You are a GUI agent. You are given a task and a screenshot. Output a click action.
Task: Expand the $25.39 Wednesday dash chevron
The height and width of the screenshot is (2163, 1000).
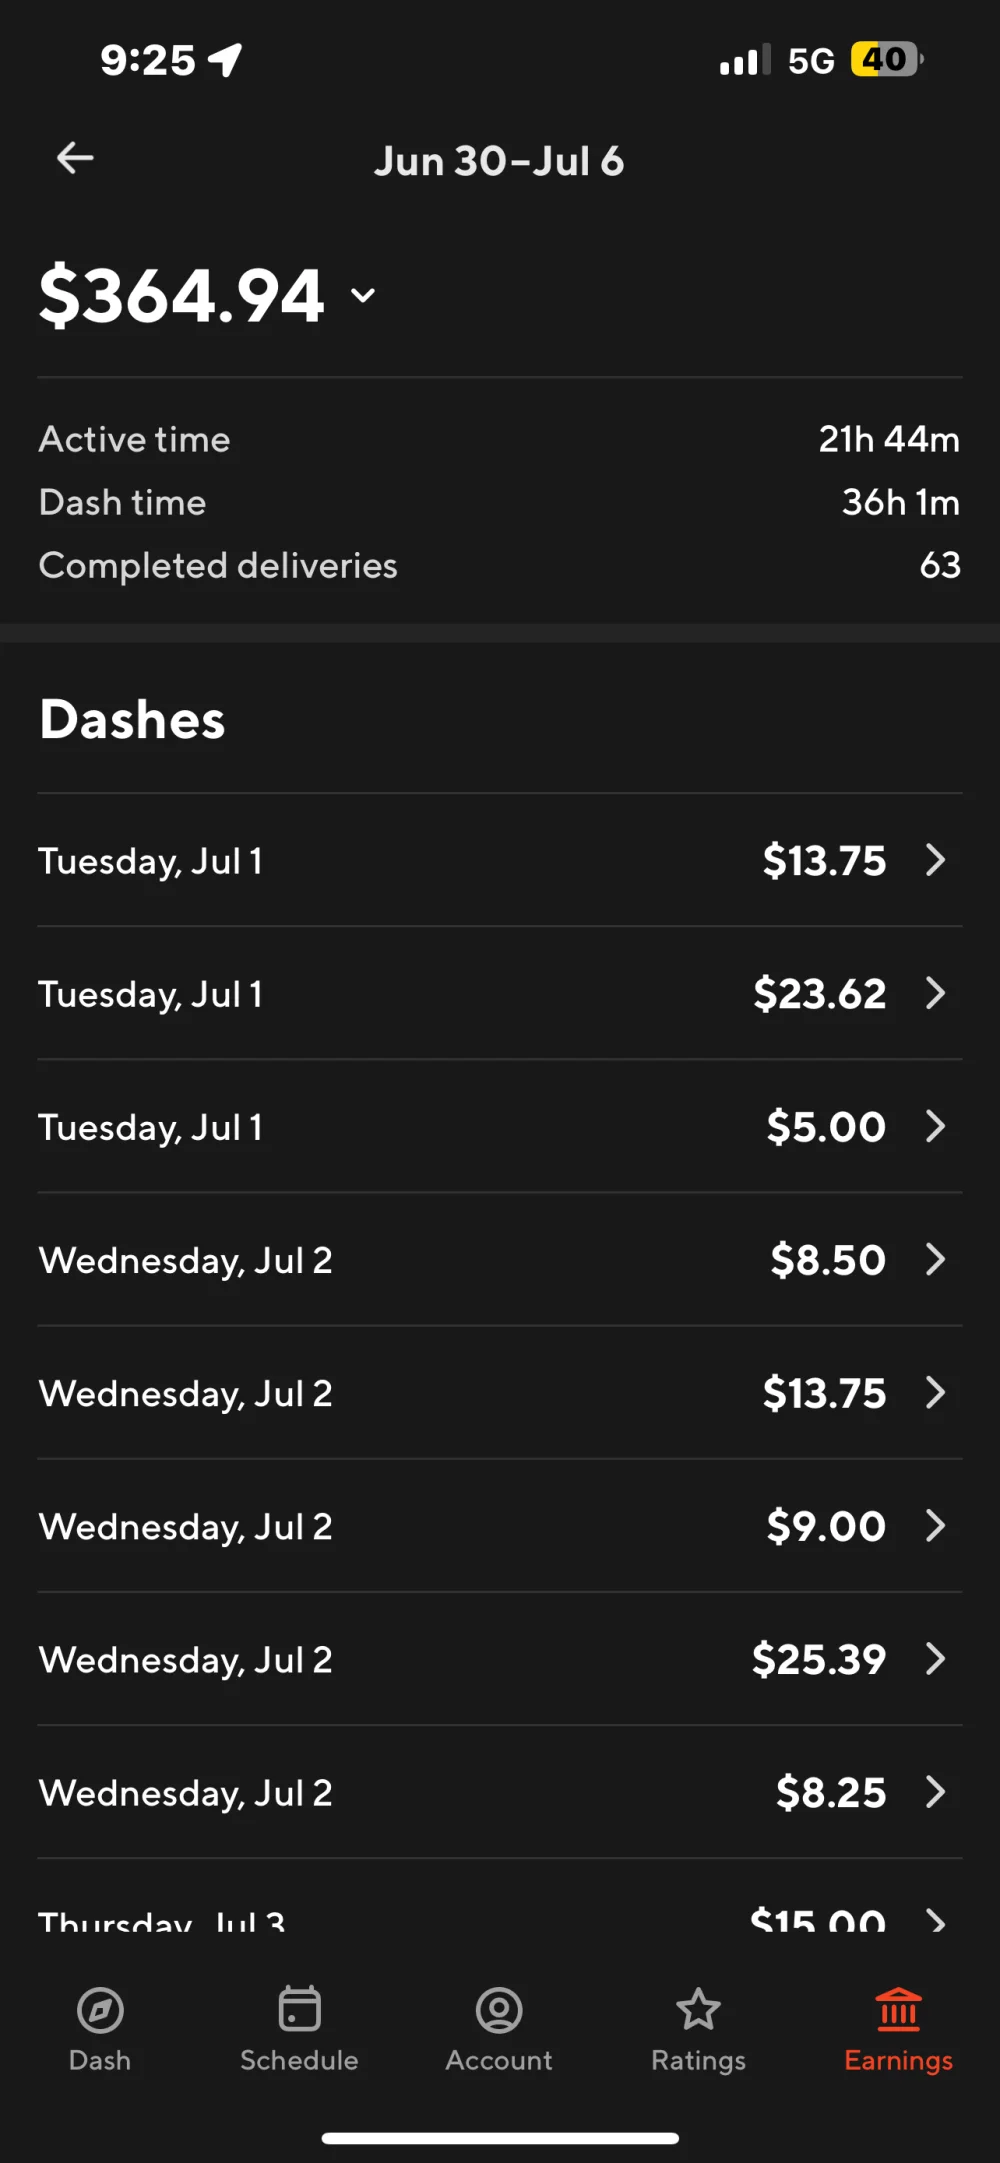coord(935,1659)
